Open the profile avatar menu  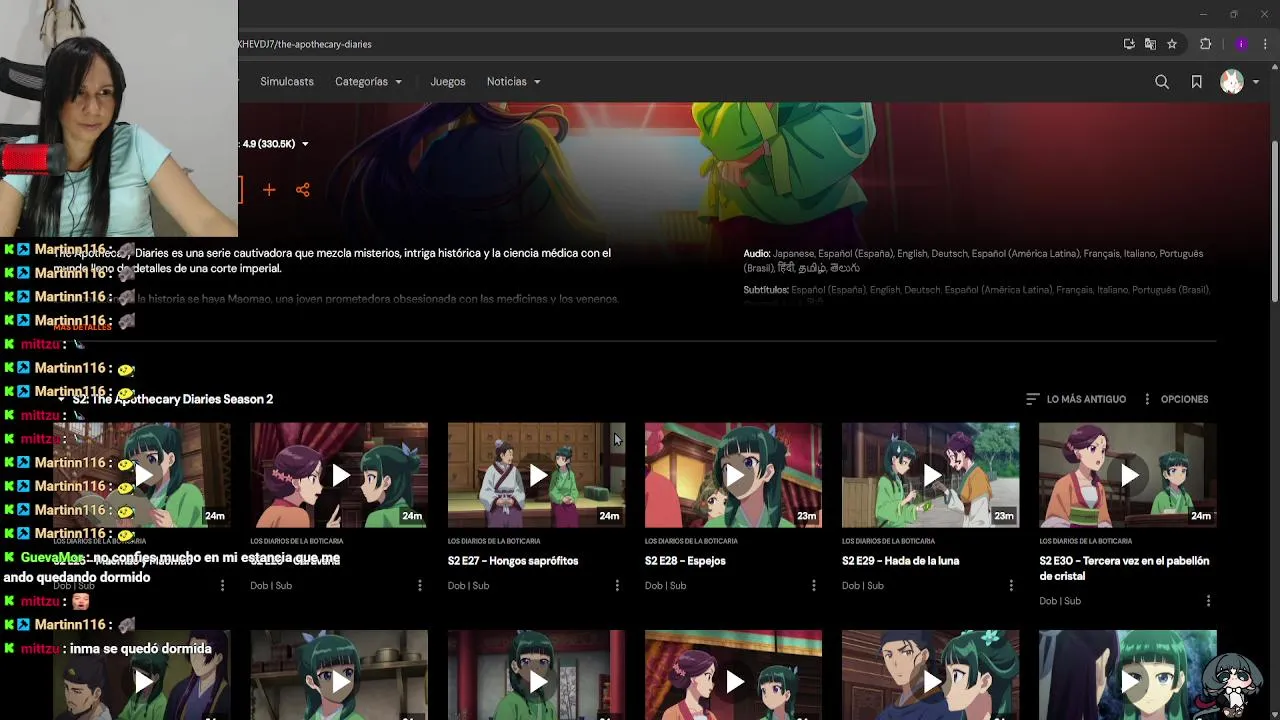point(1232,82)
